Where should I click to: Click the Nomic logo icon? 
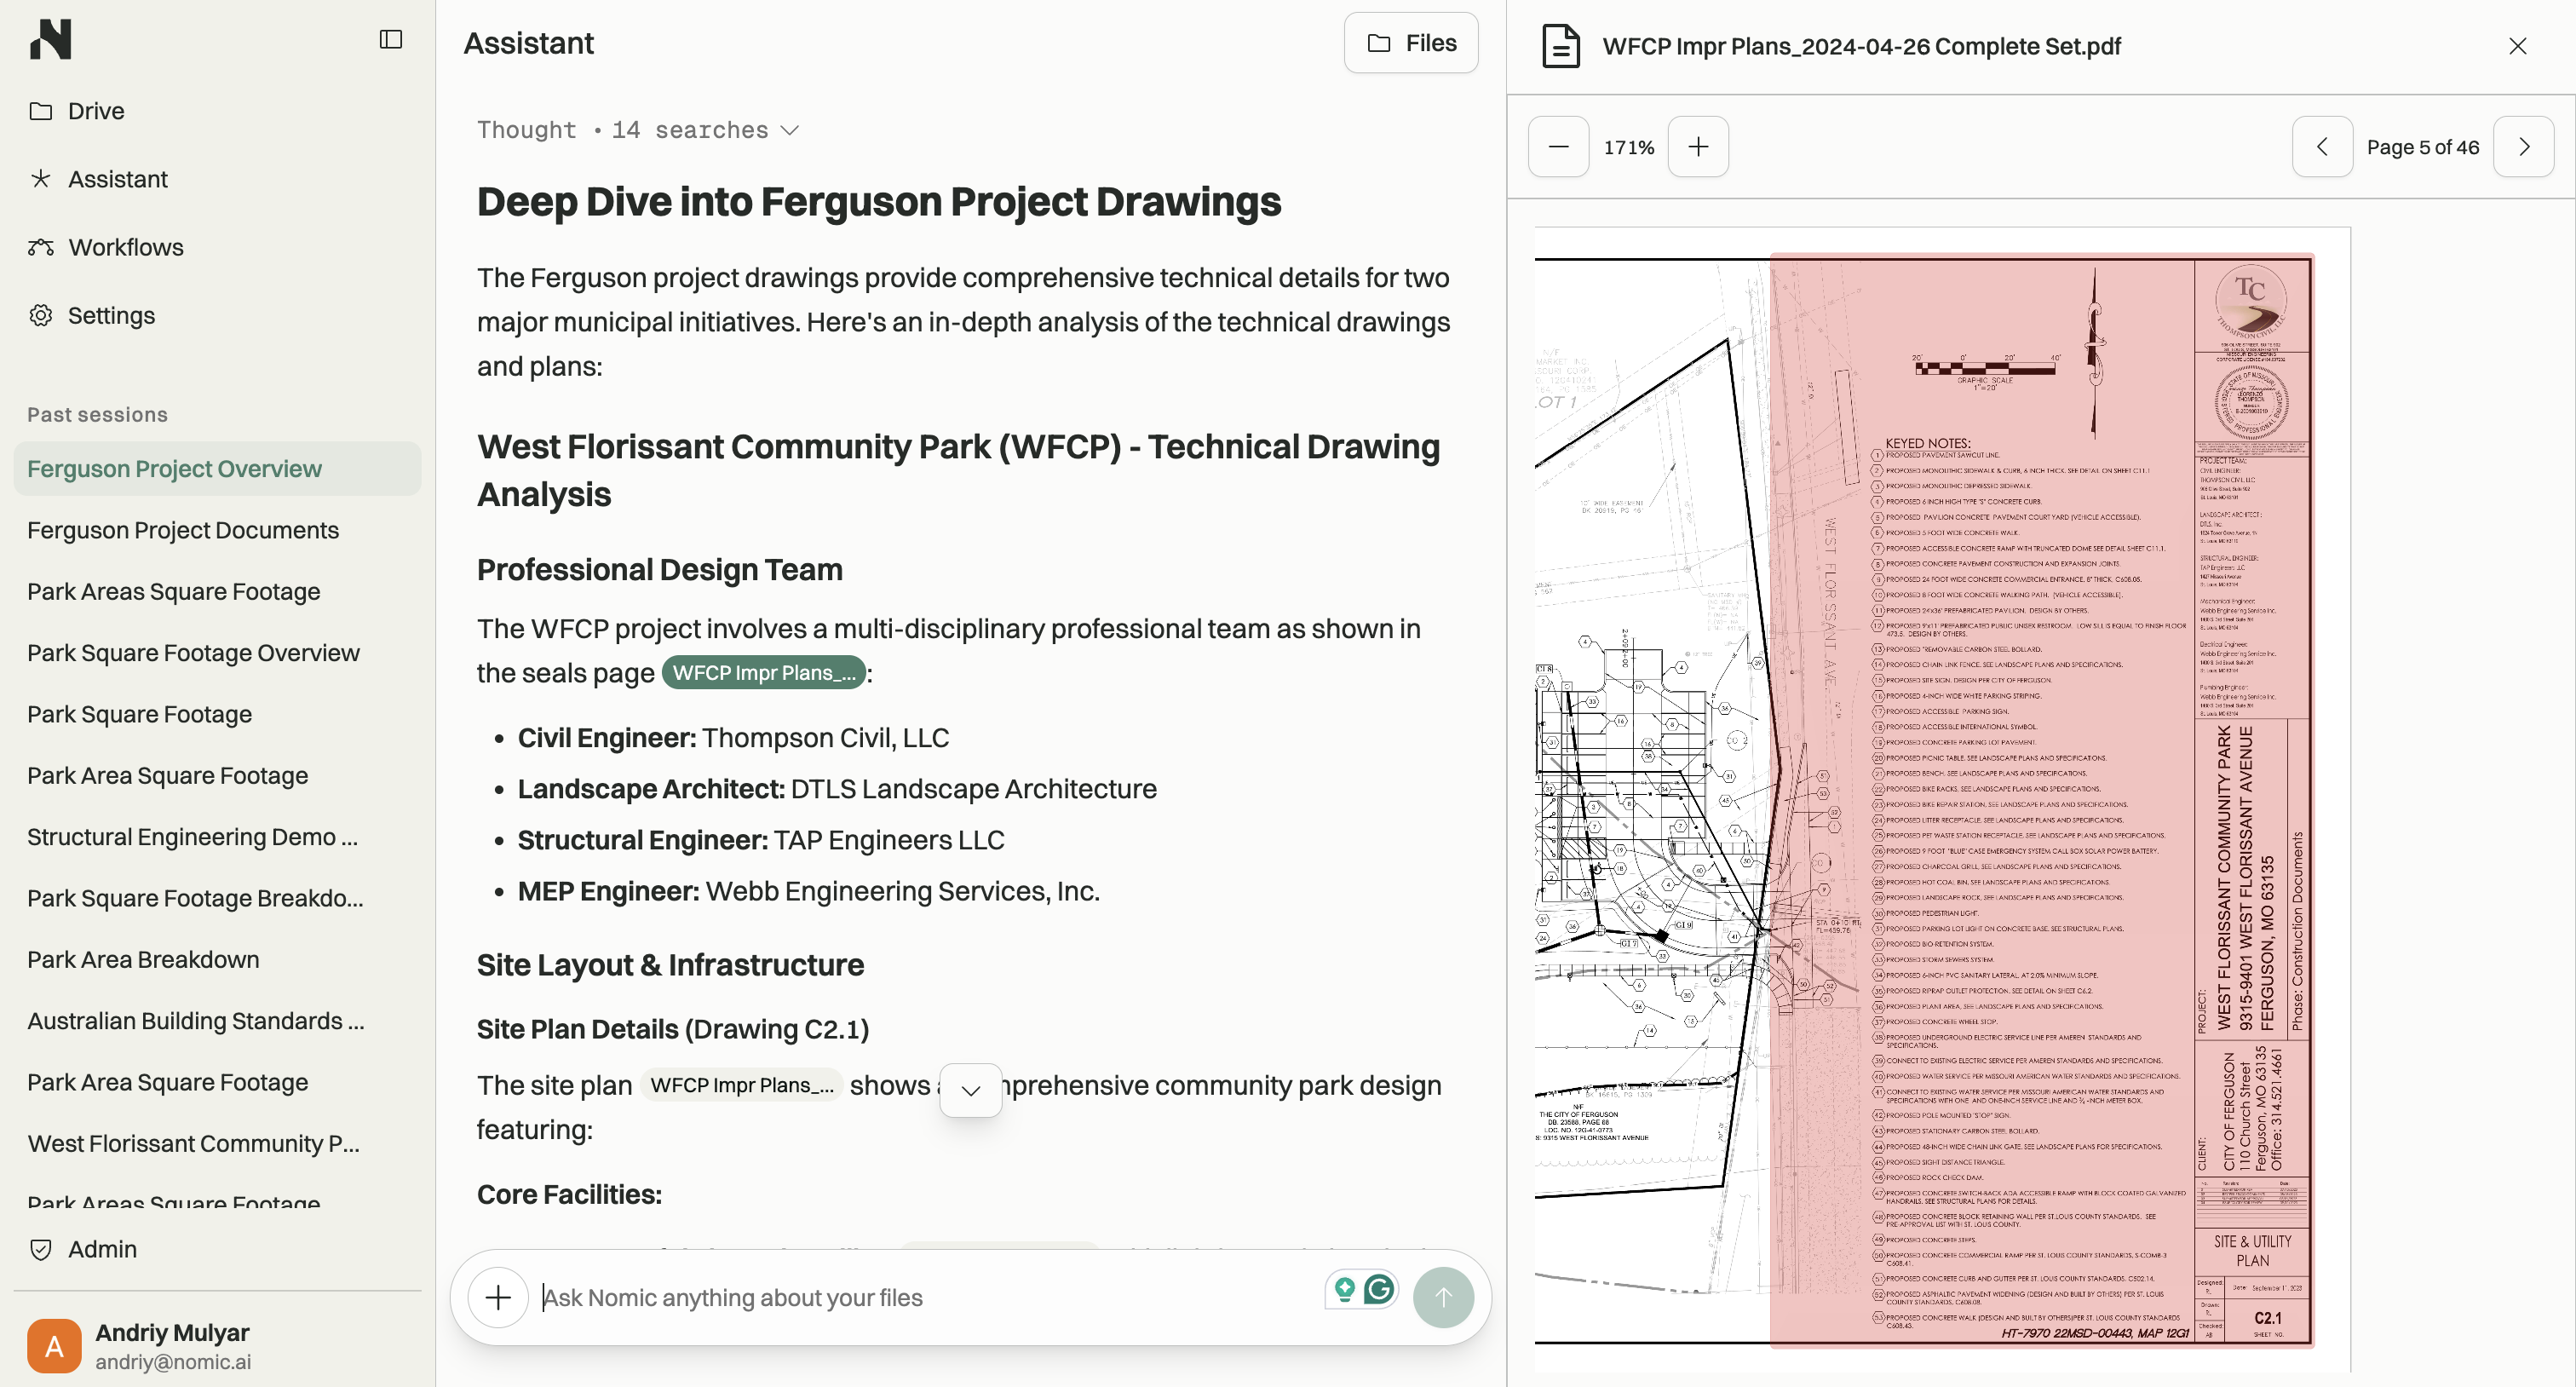click(x=51, y=39)
